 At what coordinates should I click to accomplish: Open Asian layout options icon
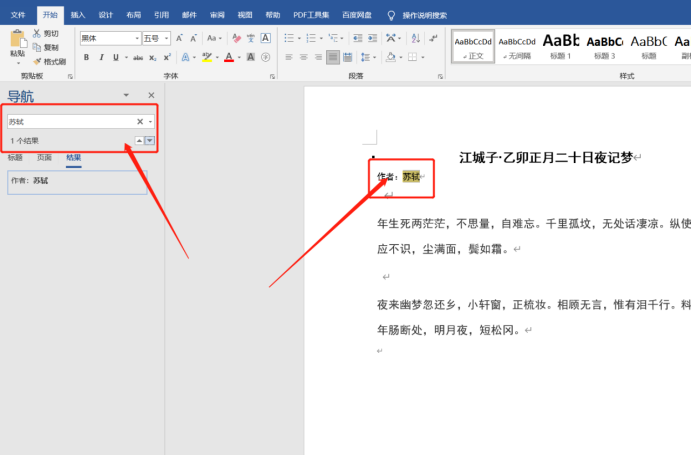pyautogui.click(x=391, y=38)
